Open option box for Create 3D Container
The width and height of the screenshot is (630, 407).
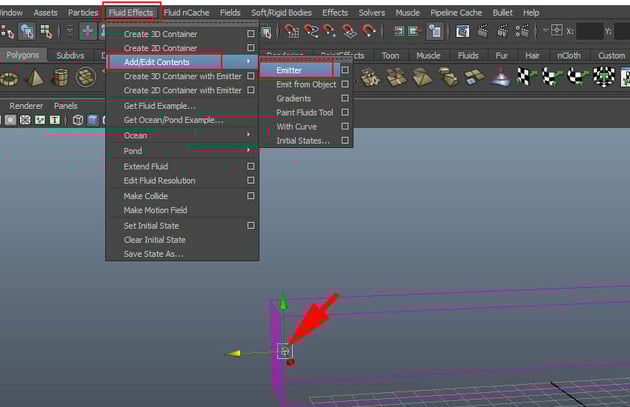click(251, 34)
